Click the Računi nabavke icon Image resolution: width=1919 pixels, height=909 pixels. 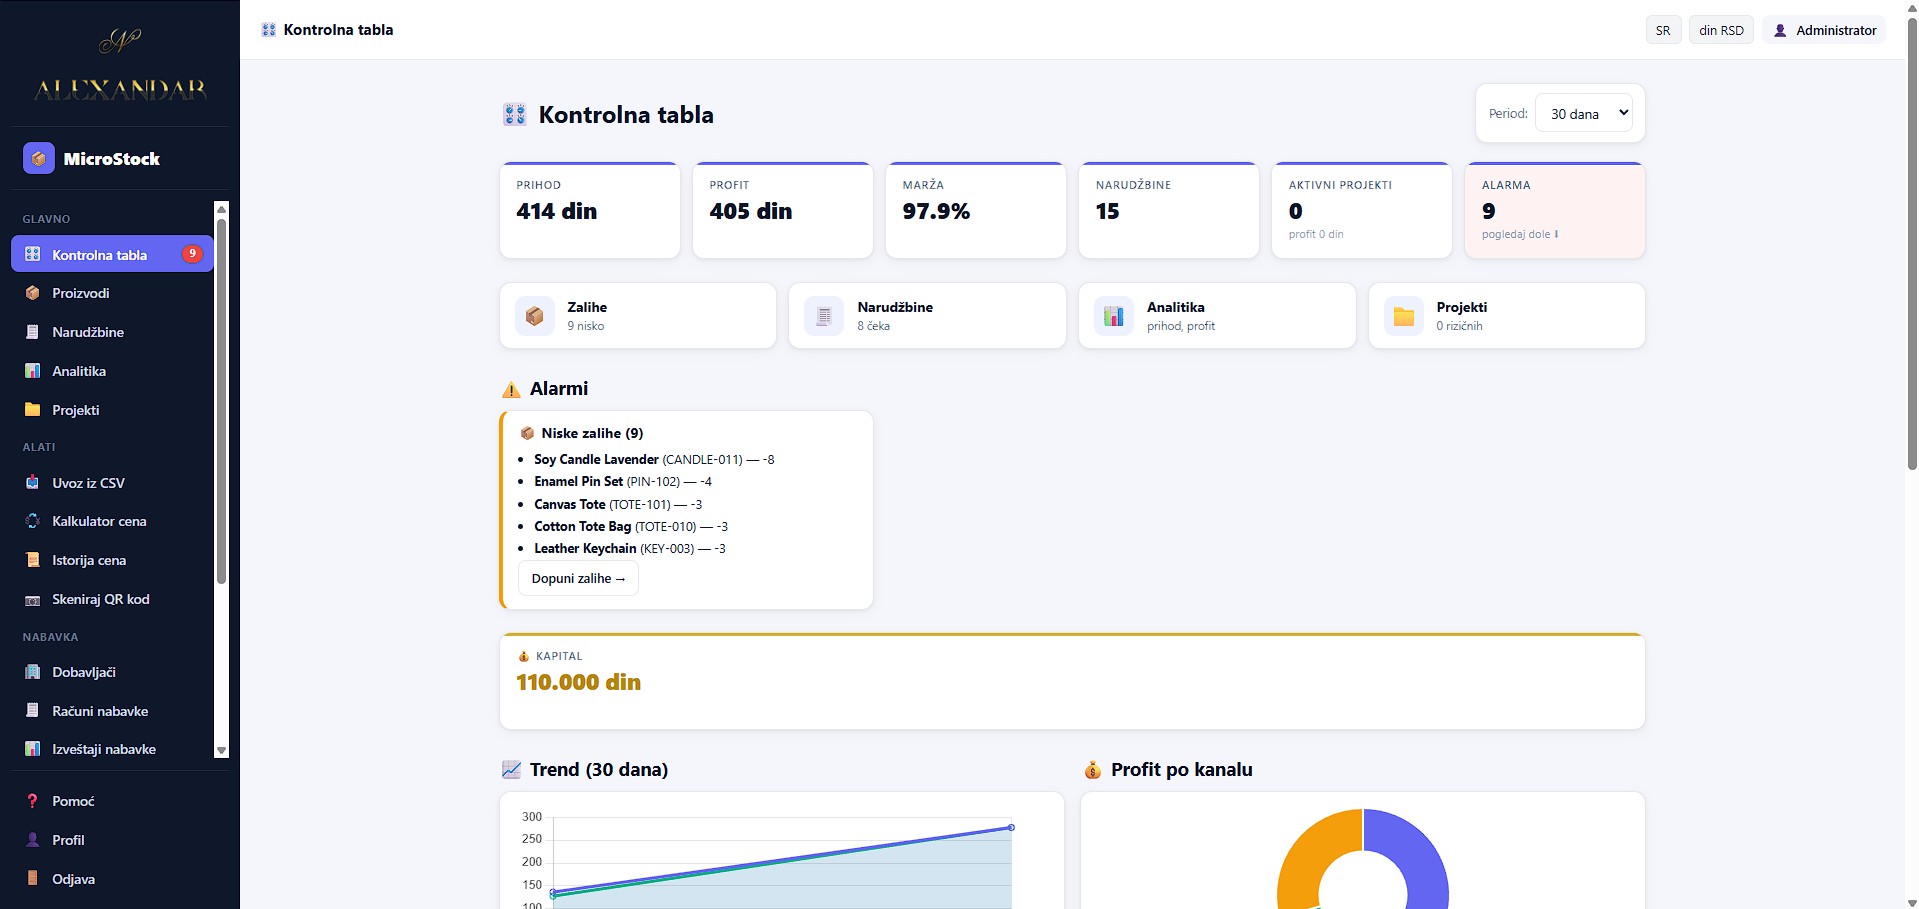[x=33, y=711]
